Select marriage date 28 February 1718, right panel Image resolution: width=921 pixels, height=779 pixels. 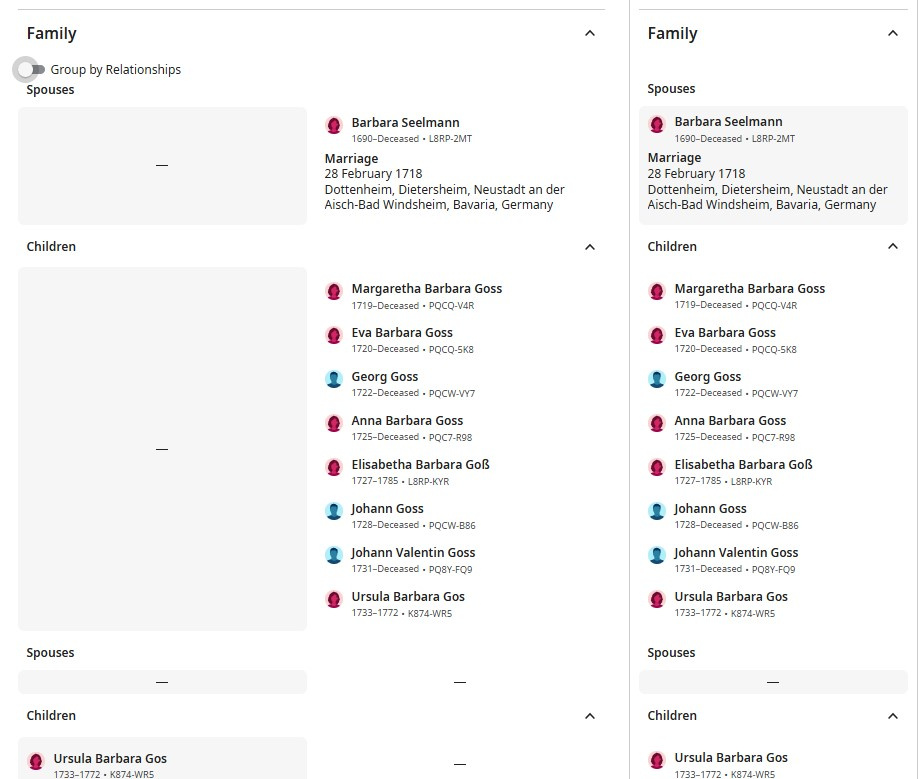(x=697, y=174)
